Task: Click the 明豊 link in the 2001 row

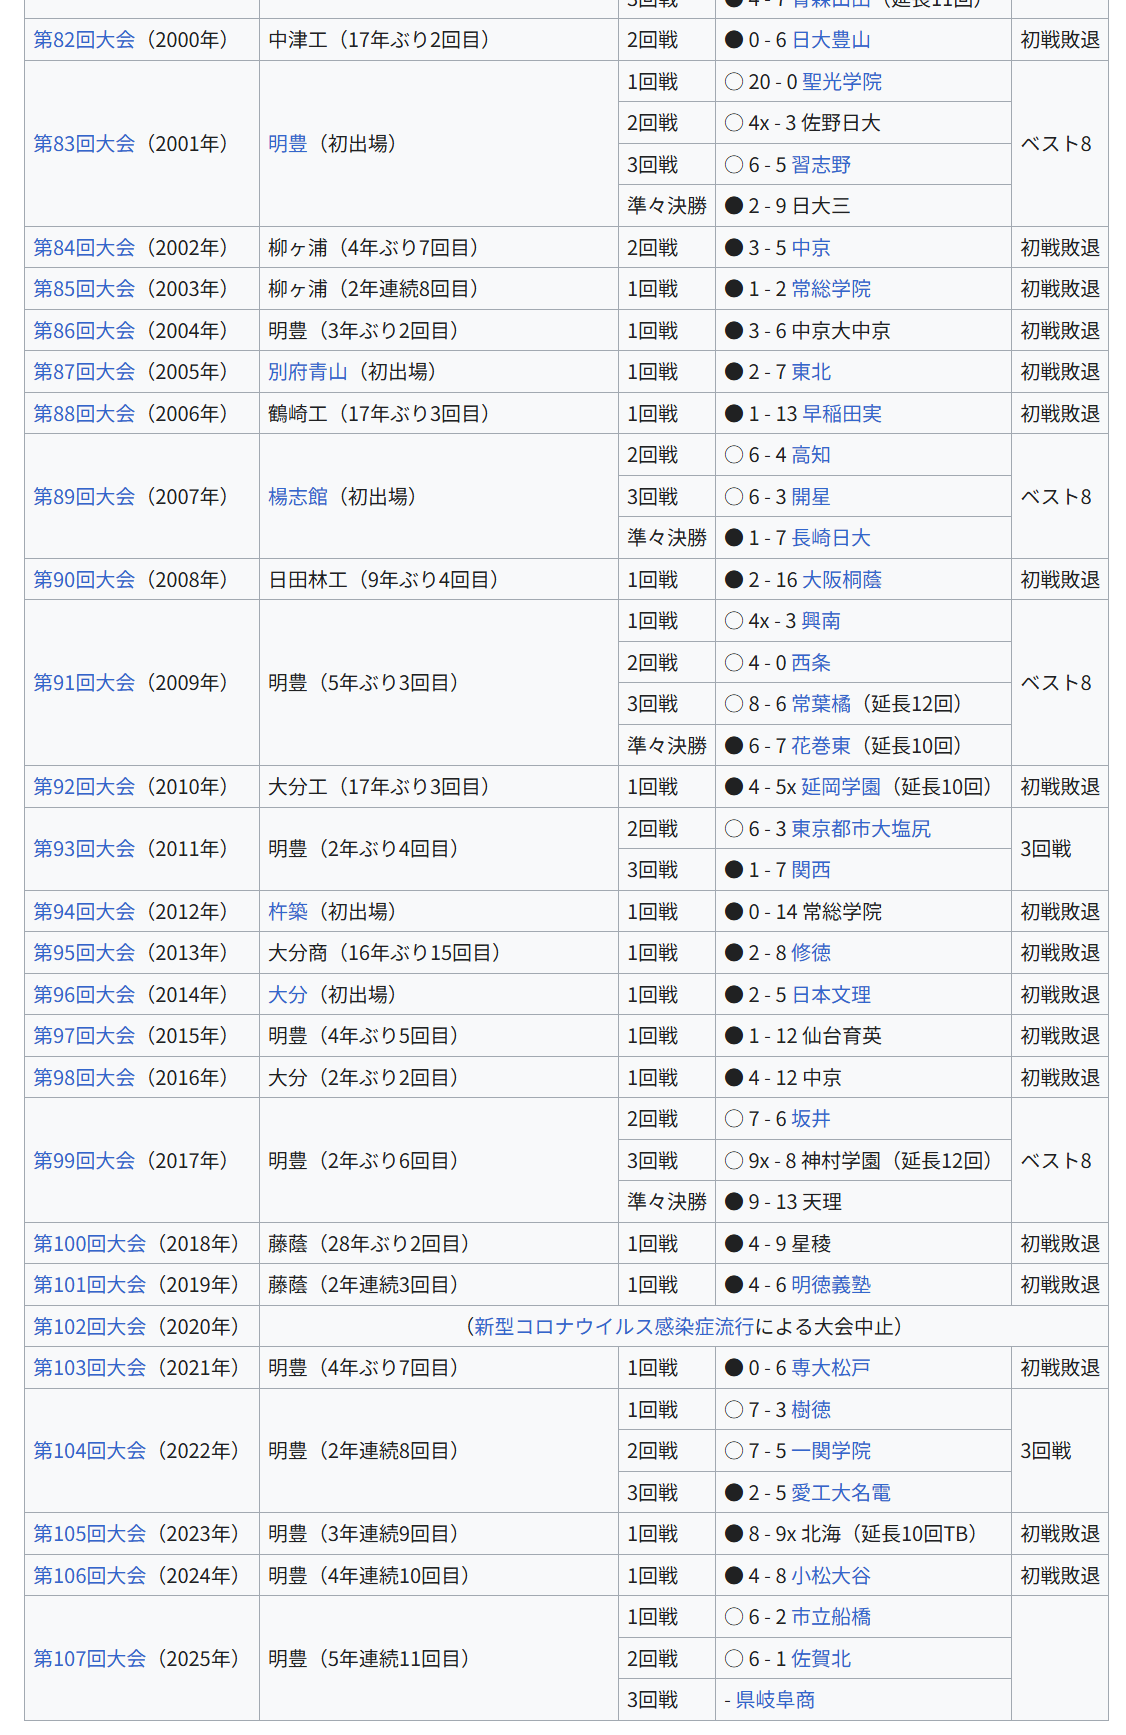Action: (288, 144)
